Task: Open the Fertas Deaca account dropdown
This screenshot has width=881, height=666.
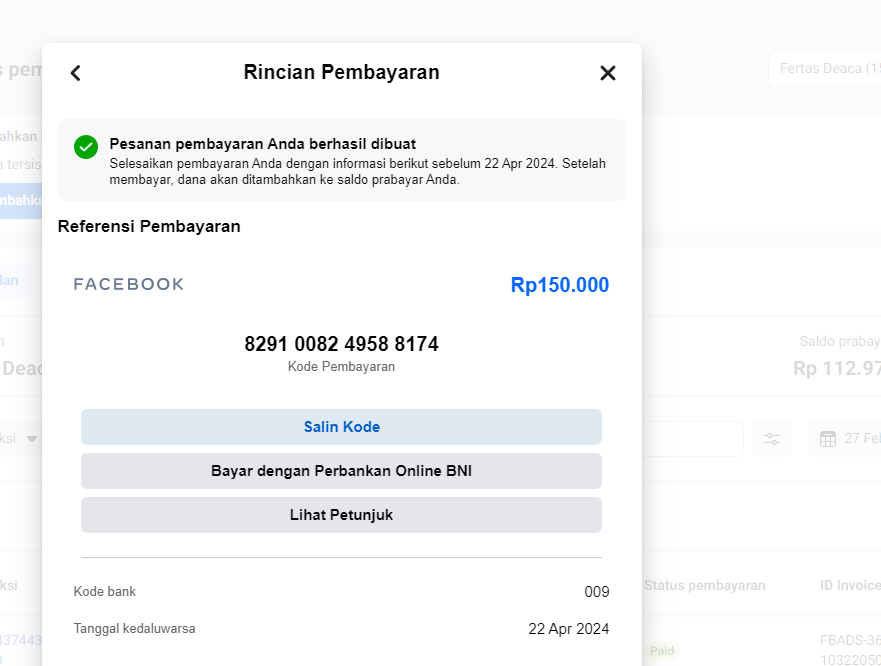Action: pos(824,68)
